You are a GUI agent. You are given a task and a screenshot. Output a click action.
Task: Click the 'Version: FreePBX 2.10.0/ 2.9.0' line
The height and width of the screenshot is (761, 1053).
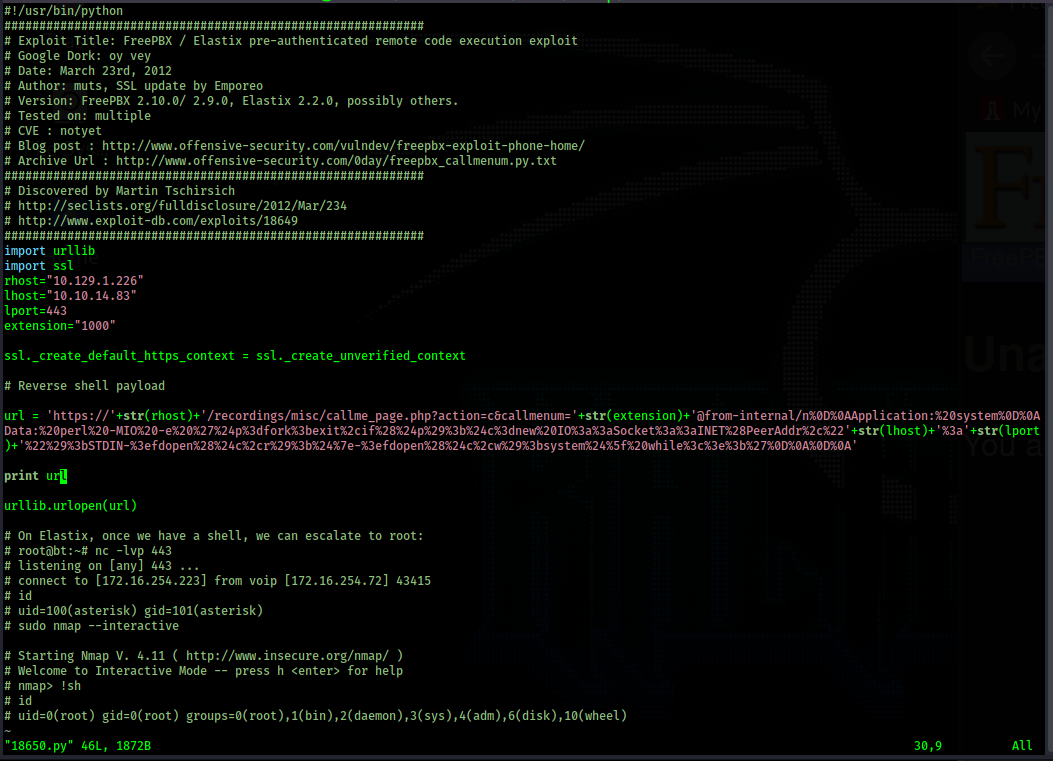231,101
